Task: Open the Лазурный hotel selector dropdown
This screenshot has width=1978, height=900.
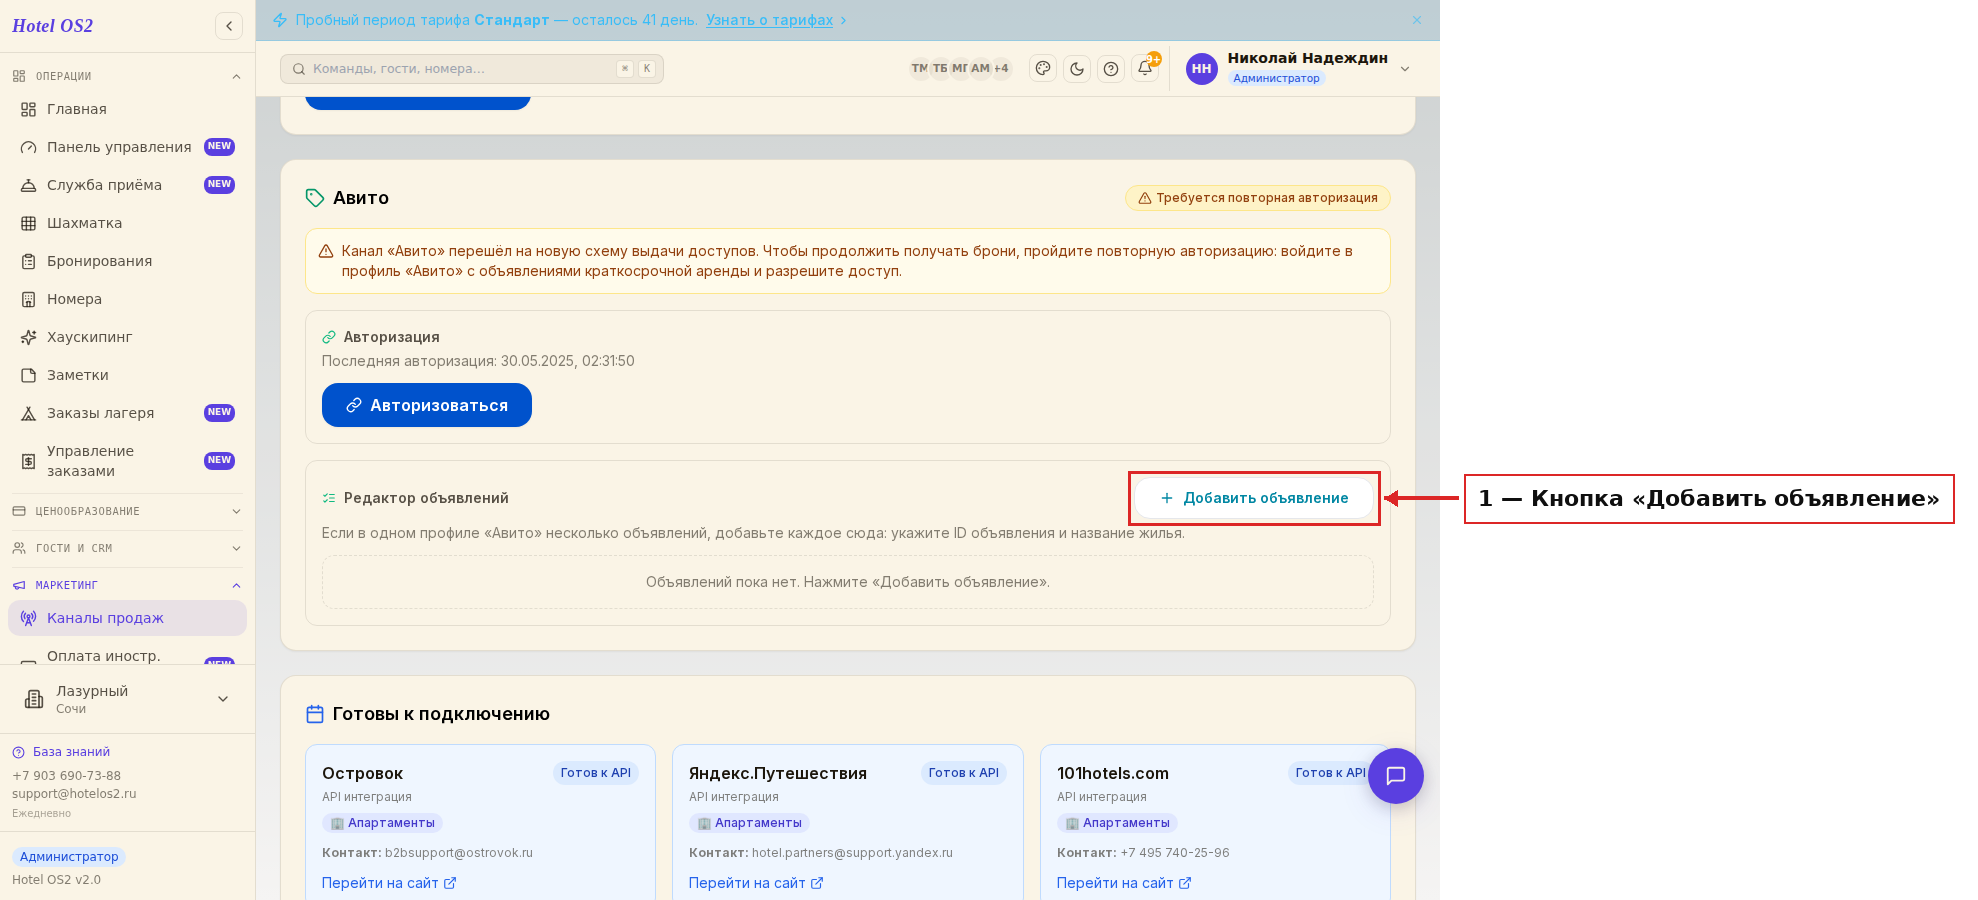Action: (127, 699)
